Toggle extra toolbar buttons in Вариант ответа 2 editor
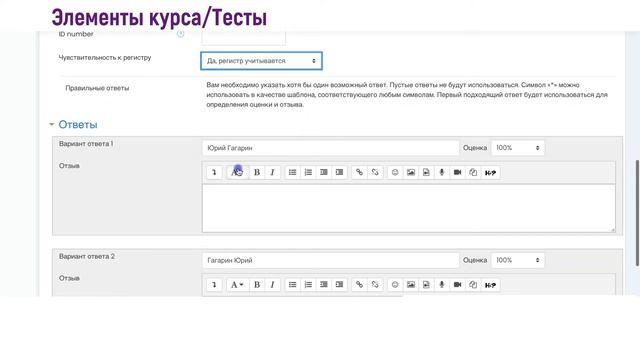This screenshot has width=640, height=360. pyautogui.click(x=214, y=284)
